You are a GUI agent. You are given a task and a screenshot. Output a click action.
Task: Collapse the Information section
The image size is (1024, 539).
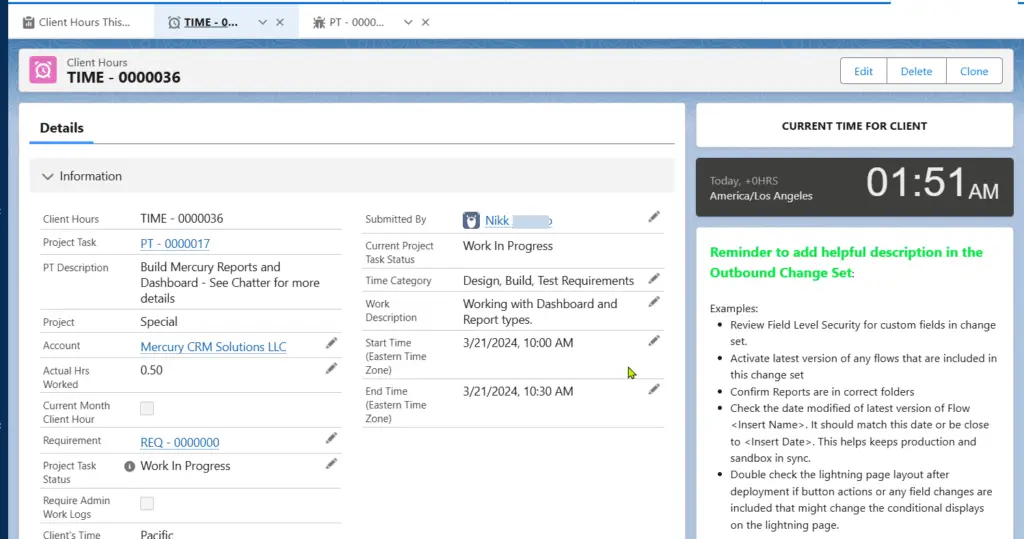[47, 177]
